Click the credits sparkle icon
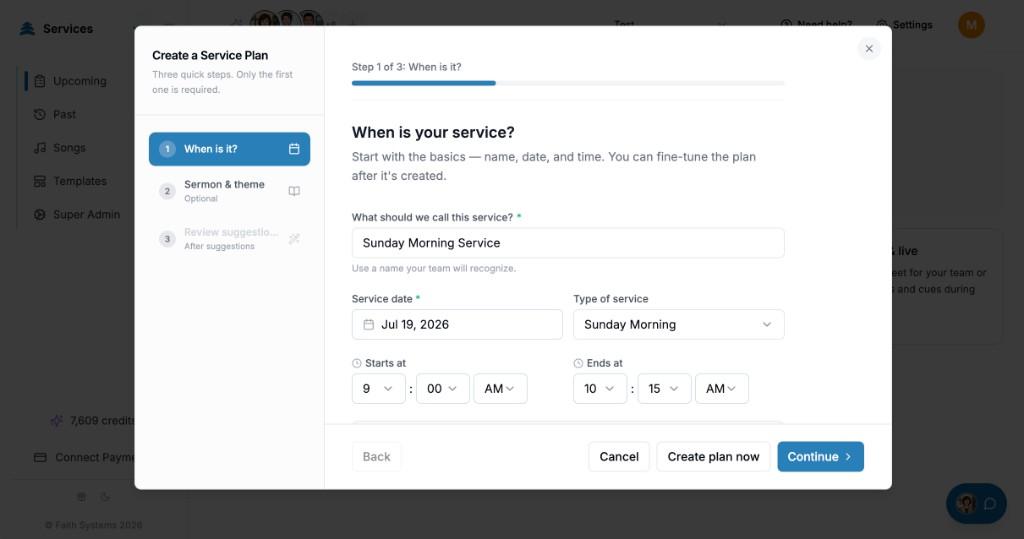Viewport: 1024px width, 539px height. [57, 421]
